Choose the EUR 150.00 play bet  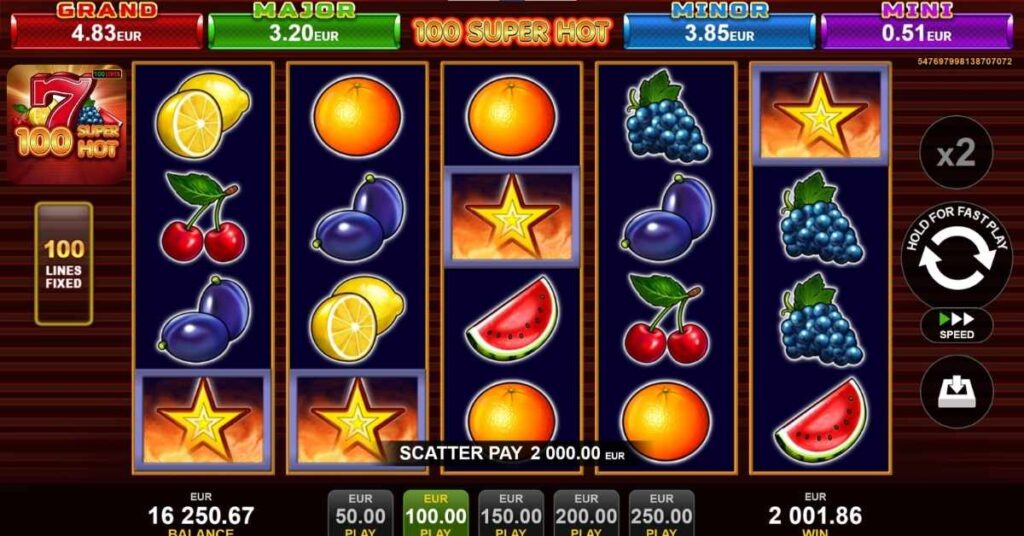click(x=511, y=513)
